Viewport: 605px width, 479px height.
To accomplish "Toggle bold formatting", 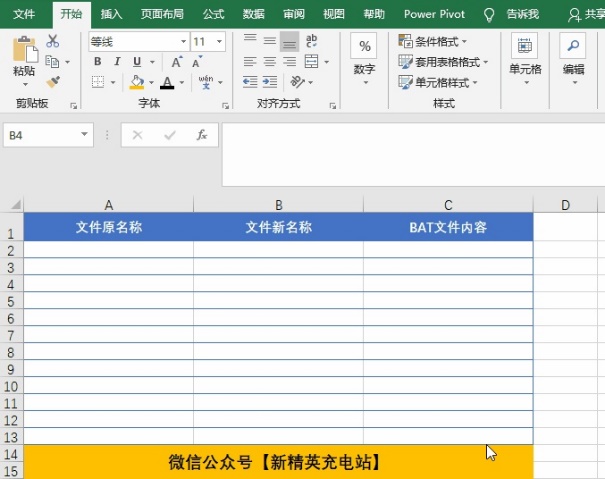I will point(98,62).
